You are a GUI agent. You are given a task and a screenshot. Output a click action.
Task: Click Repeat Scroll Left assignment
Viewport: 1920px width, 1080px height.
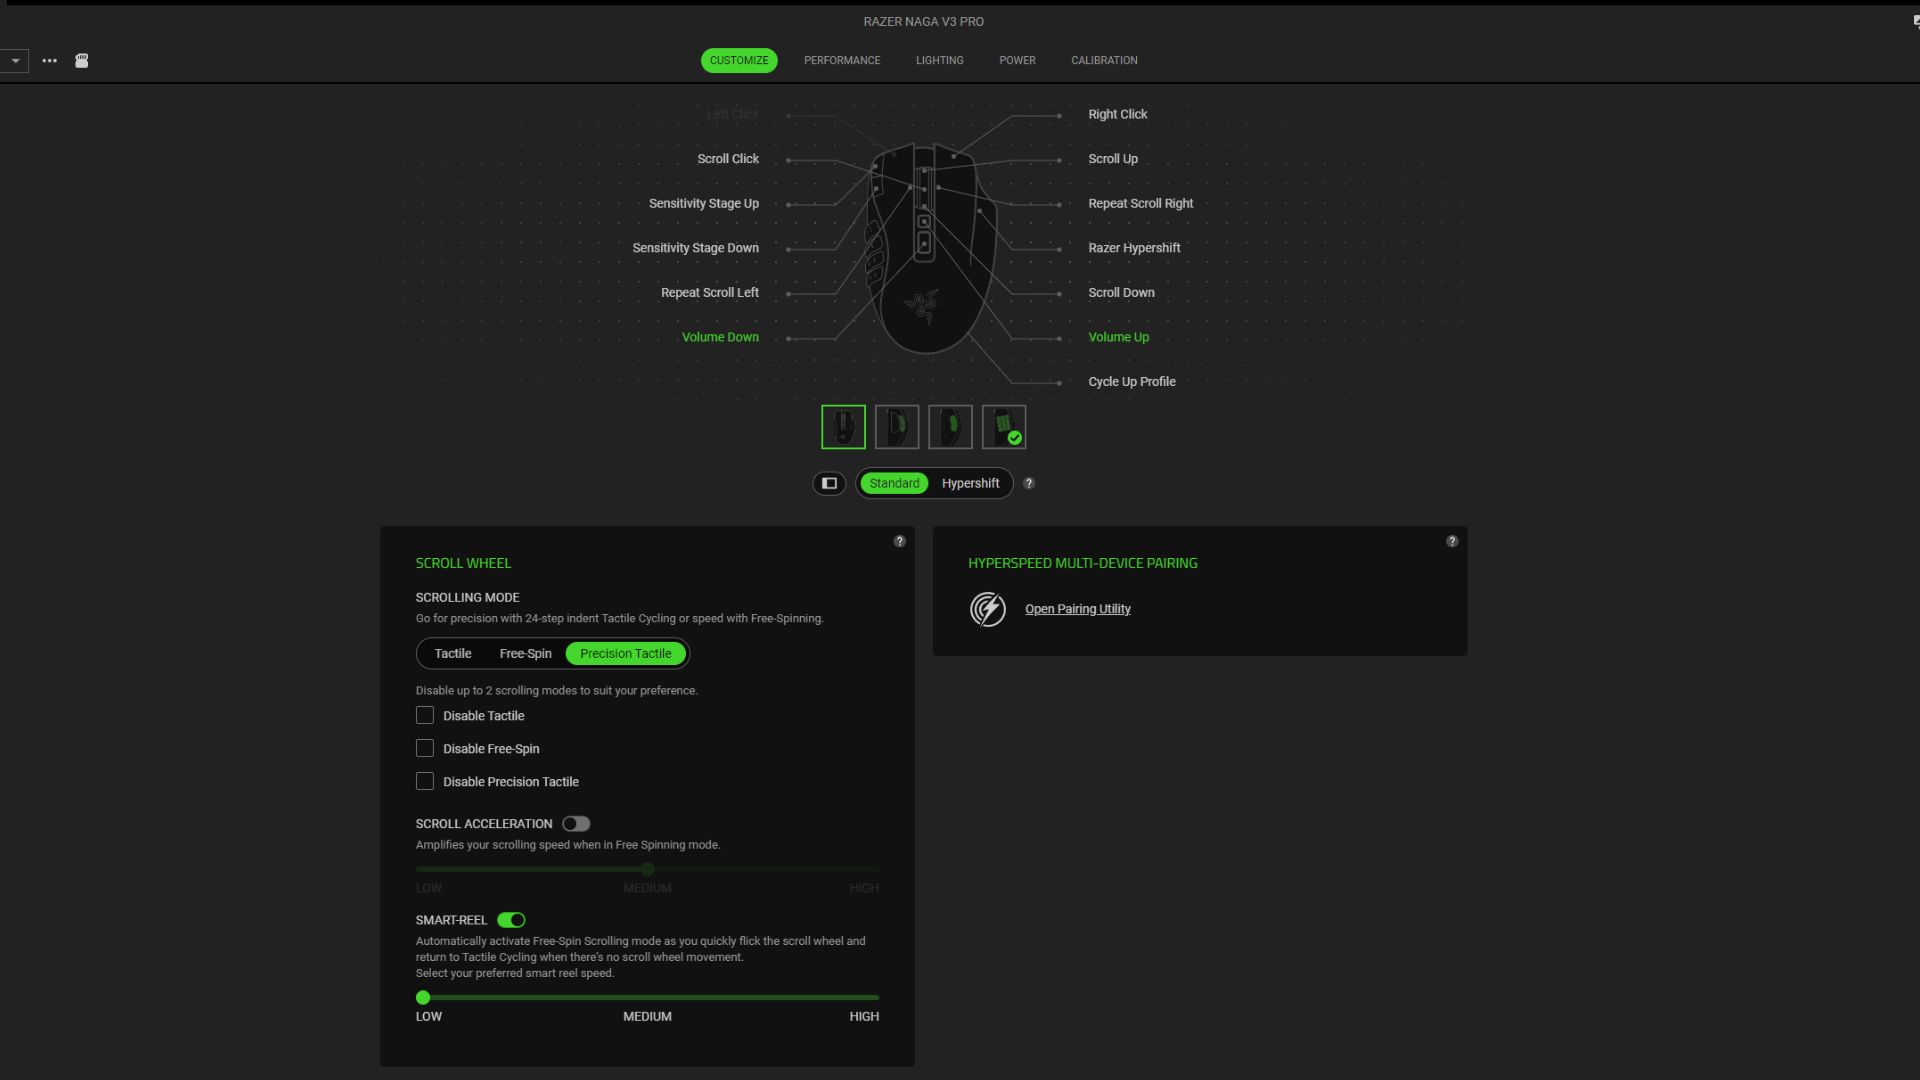coord(709,293)
